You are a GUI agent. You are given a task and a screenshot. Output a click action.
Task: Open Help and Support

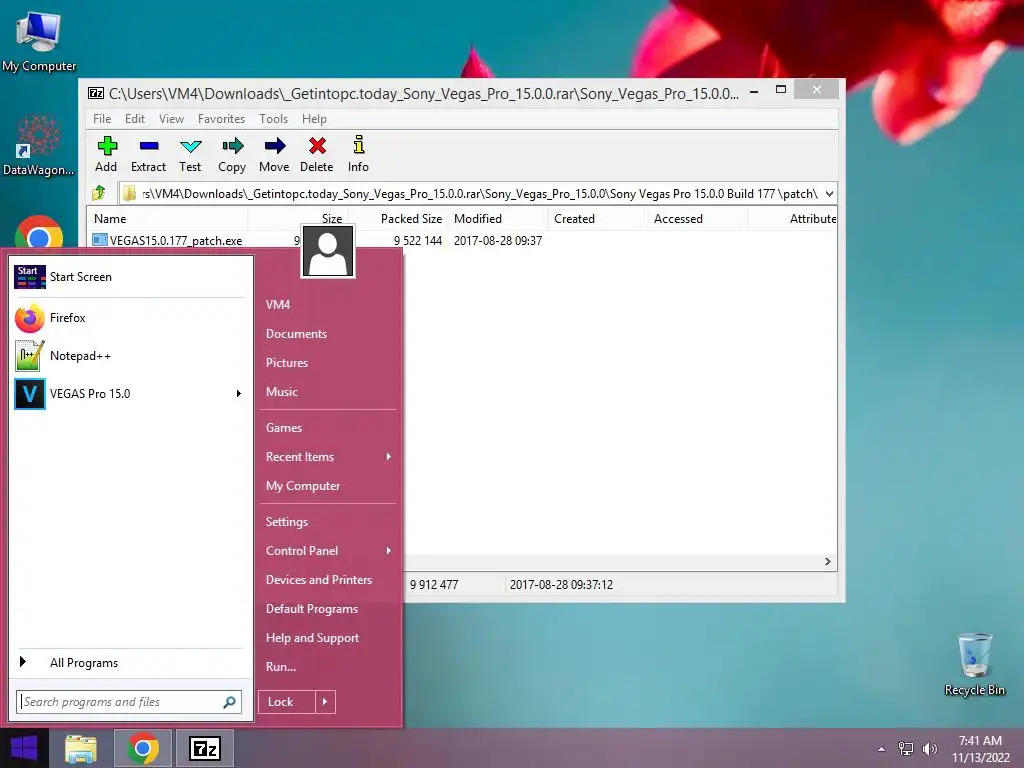(x=312, y=638)
